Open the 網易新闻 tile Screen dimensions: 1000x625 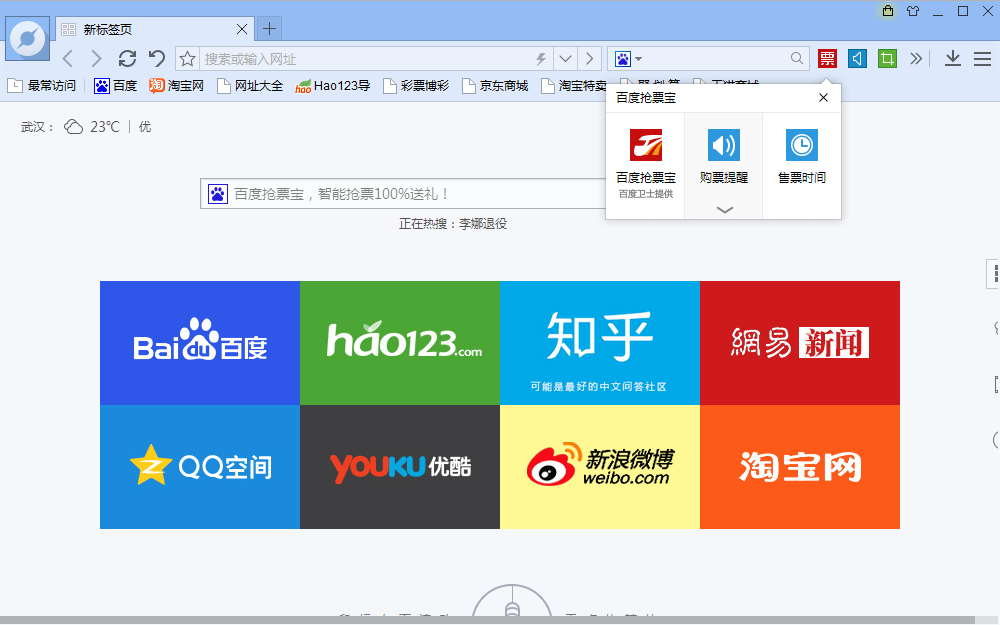point(800,342)
